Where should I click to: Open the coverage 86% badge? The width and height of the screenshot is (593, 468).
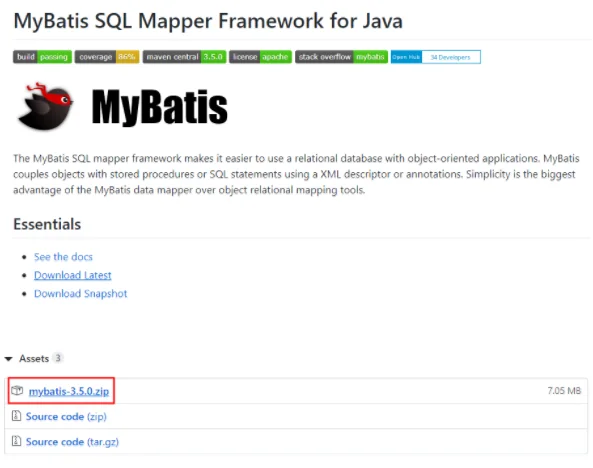[107, 57]
